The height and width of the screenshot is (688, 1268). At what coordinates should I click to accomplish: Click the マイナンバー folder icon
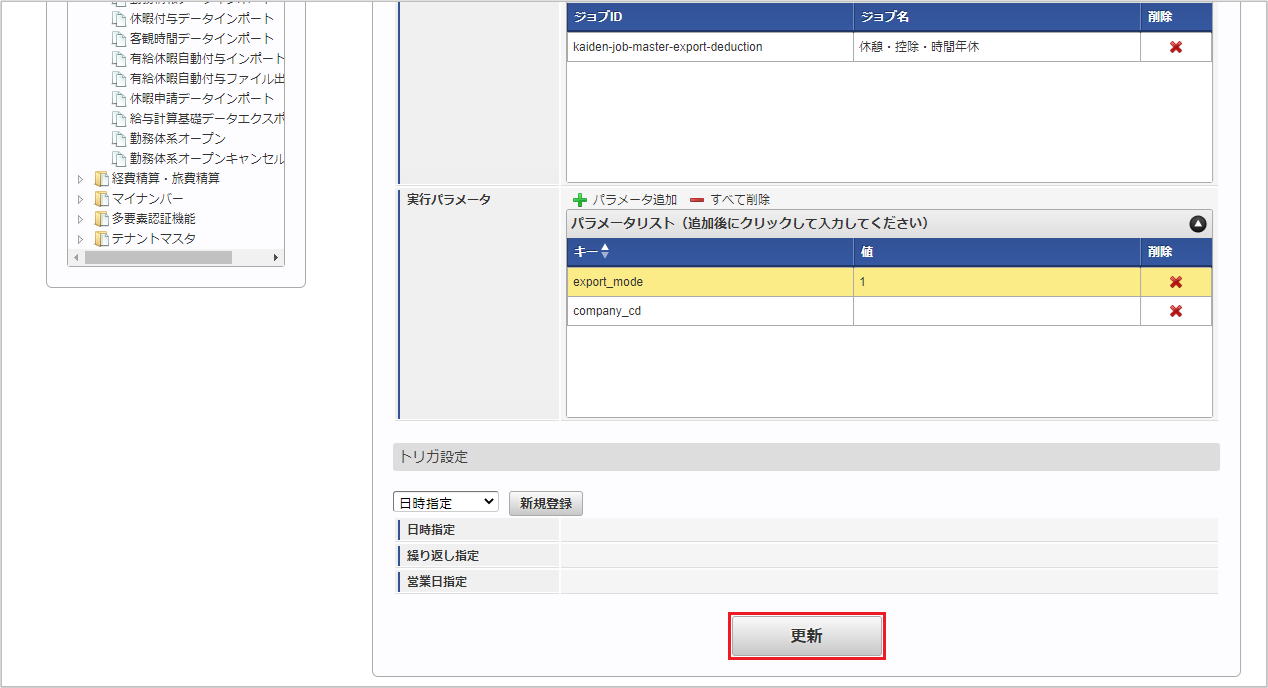(x=101, y=198)
